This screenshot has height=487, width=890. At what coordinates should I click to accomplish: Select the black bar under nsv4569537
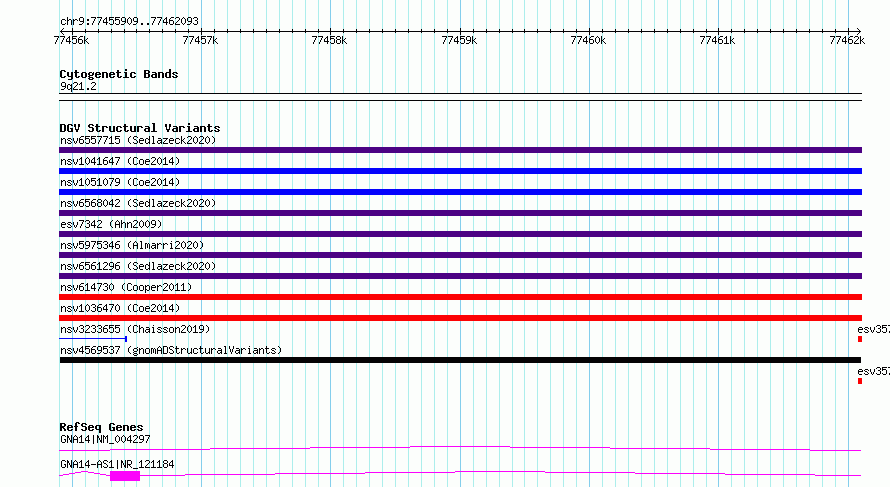tap(460, 360)
